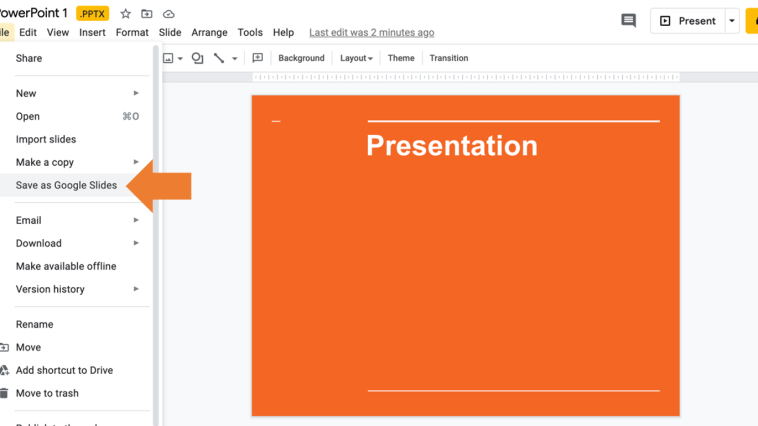Click the move to folder icon
This screenshot has width=758, height=426.
pos(147,14)
